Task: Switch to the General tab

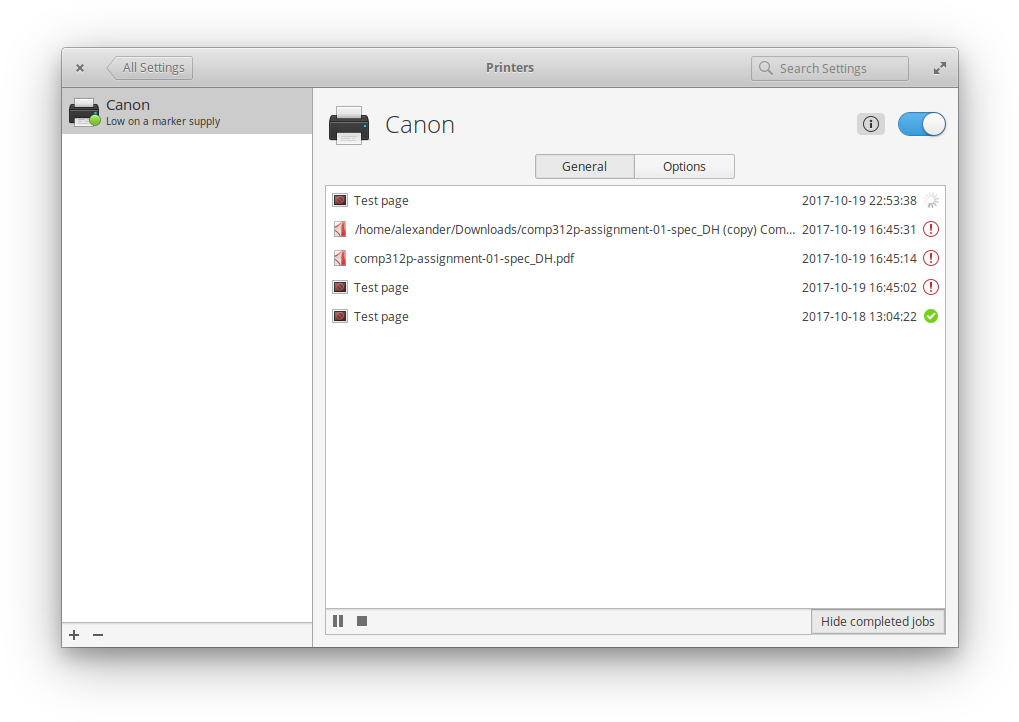Action: tap(584, 166)
